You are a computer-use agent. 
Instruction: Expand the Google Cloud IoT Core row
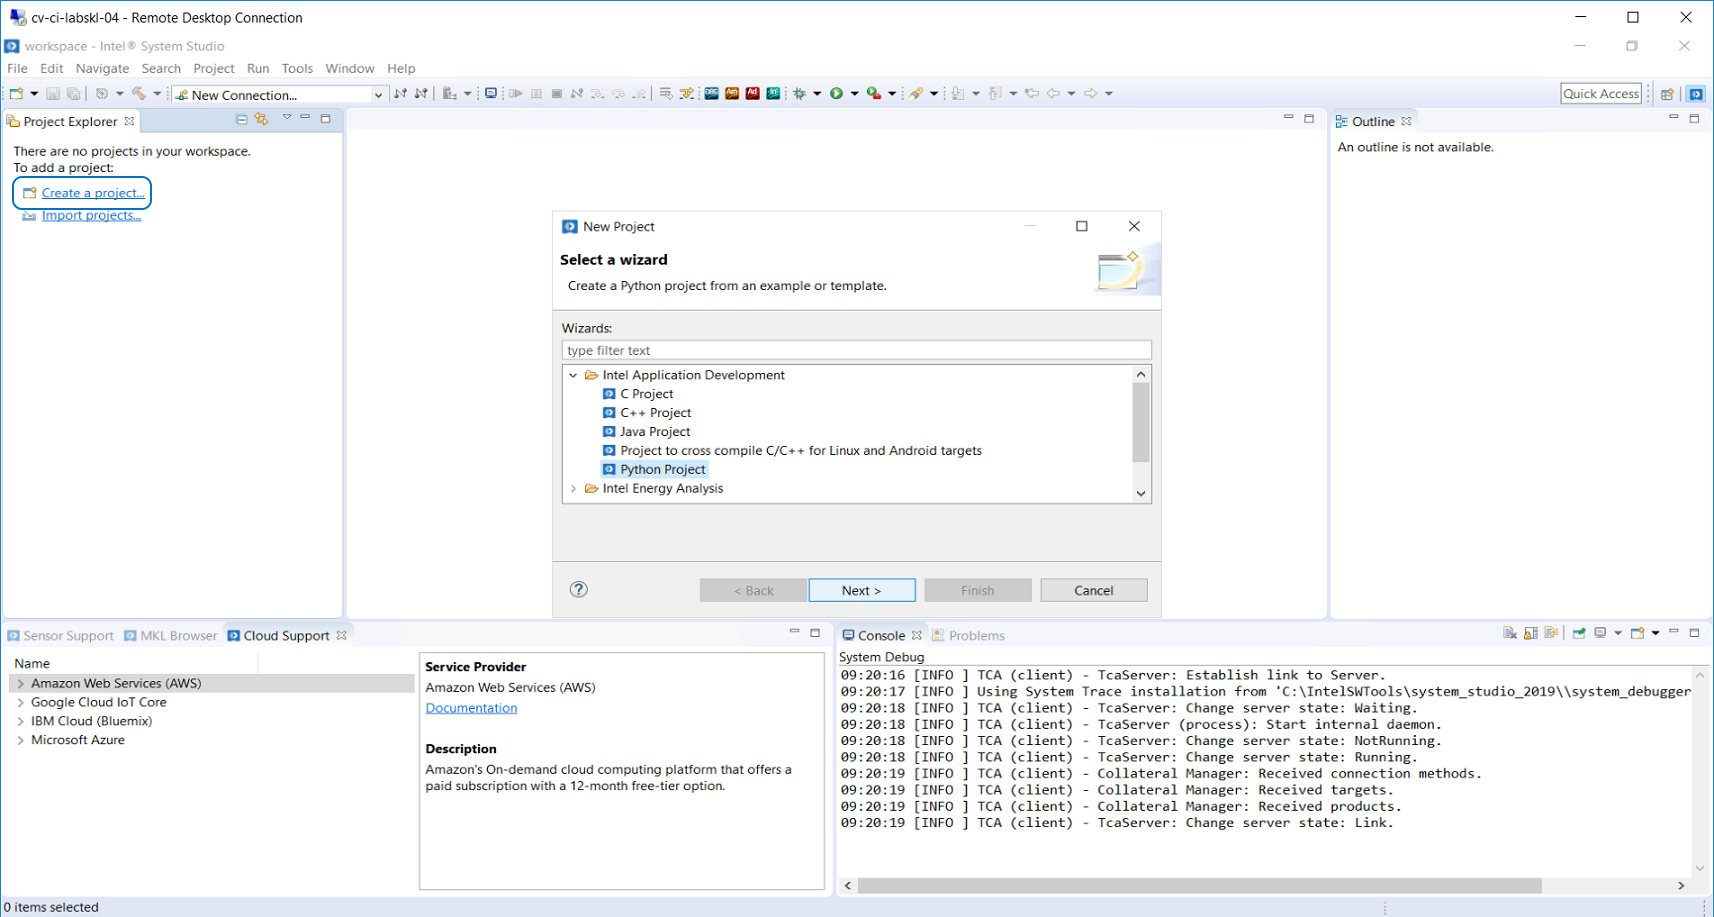tap(20, 703)
